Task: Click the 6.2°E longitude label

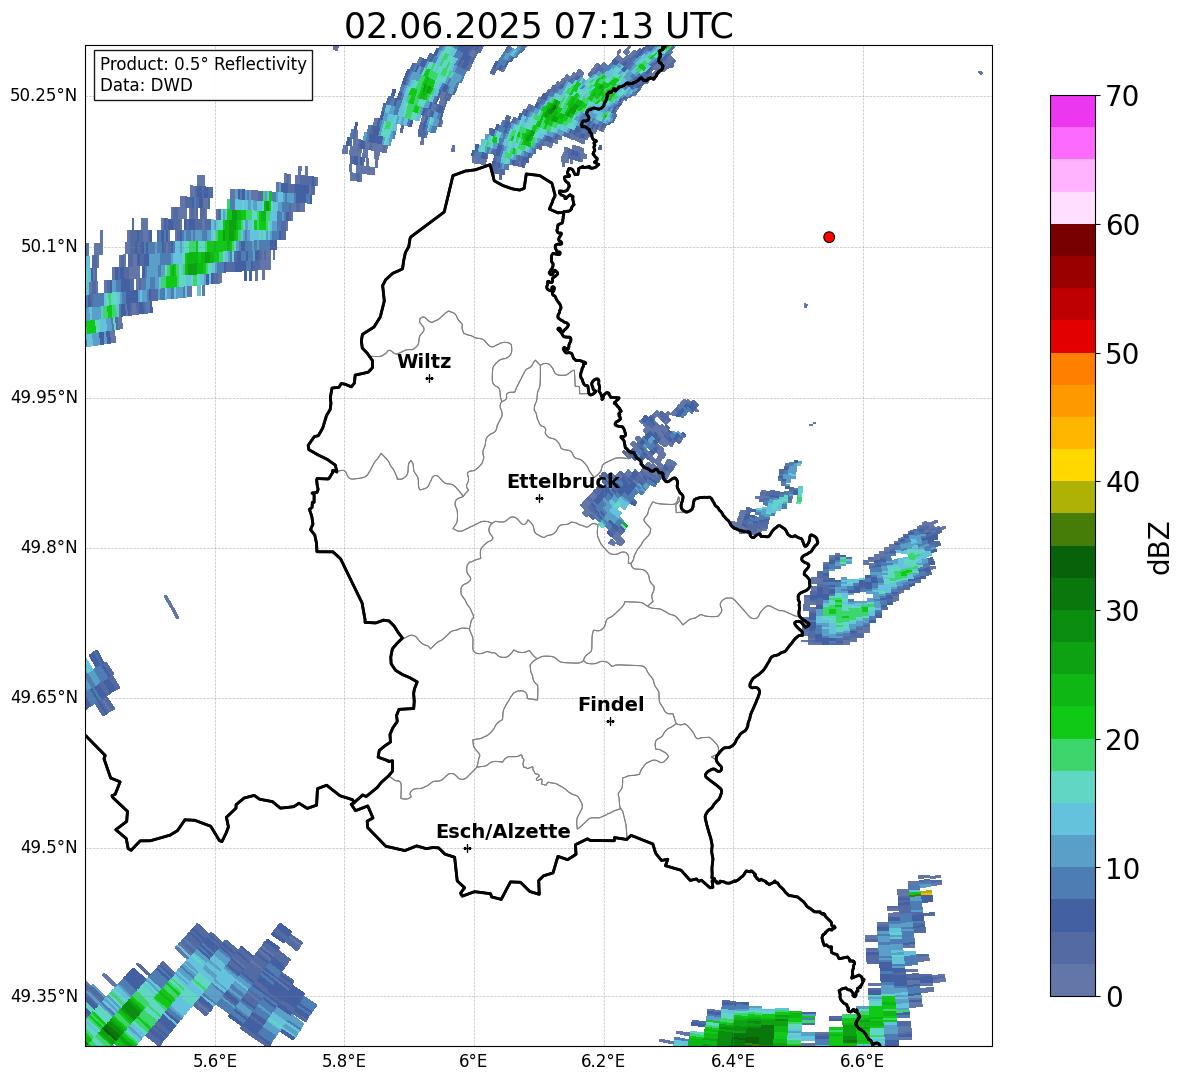Action: 603,1061
